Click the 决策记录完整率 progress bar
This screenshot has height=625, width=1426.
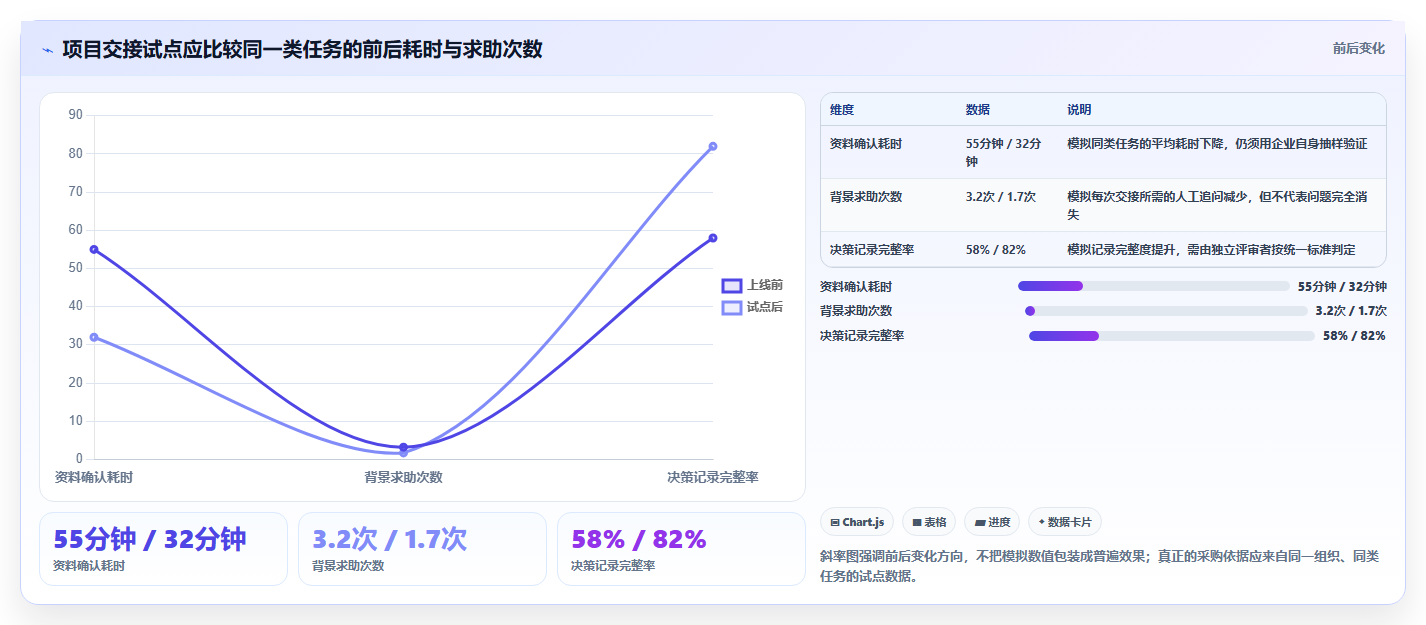pos(1171,336)
